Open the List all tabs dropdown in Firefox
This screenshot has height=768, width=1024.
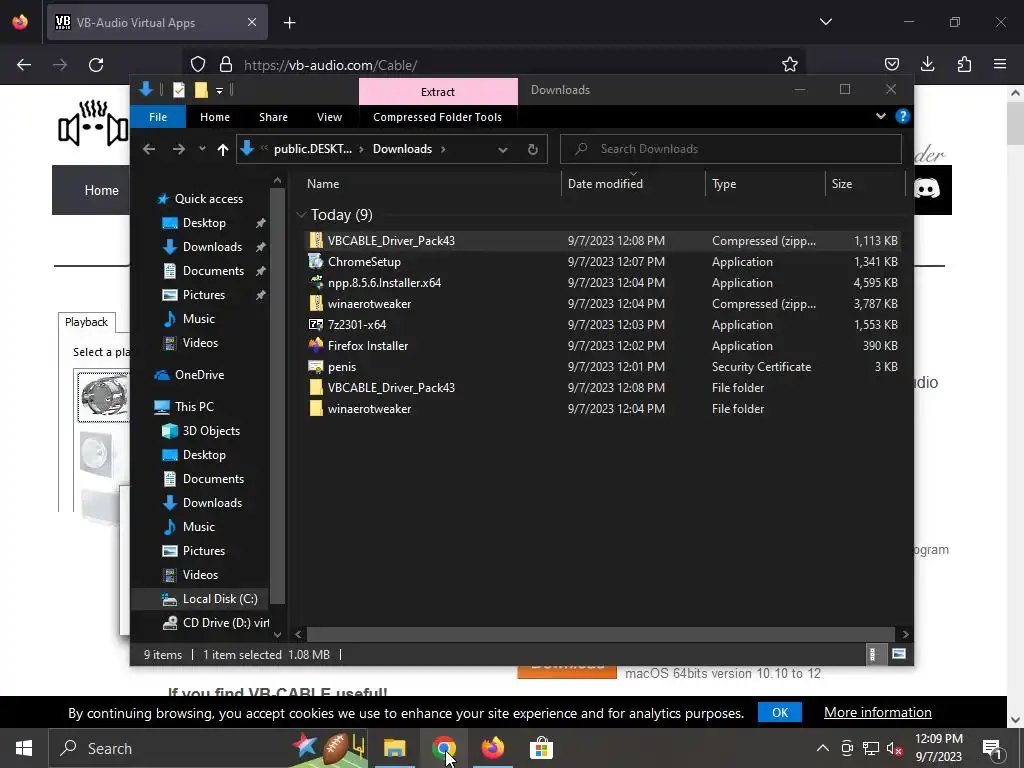pyautogui.click(x=826, y=22)
